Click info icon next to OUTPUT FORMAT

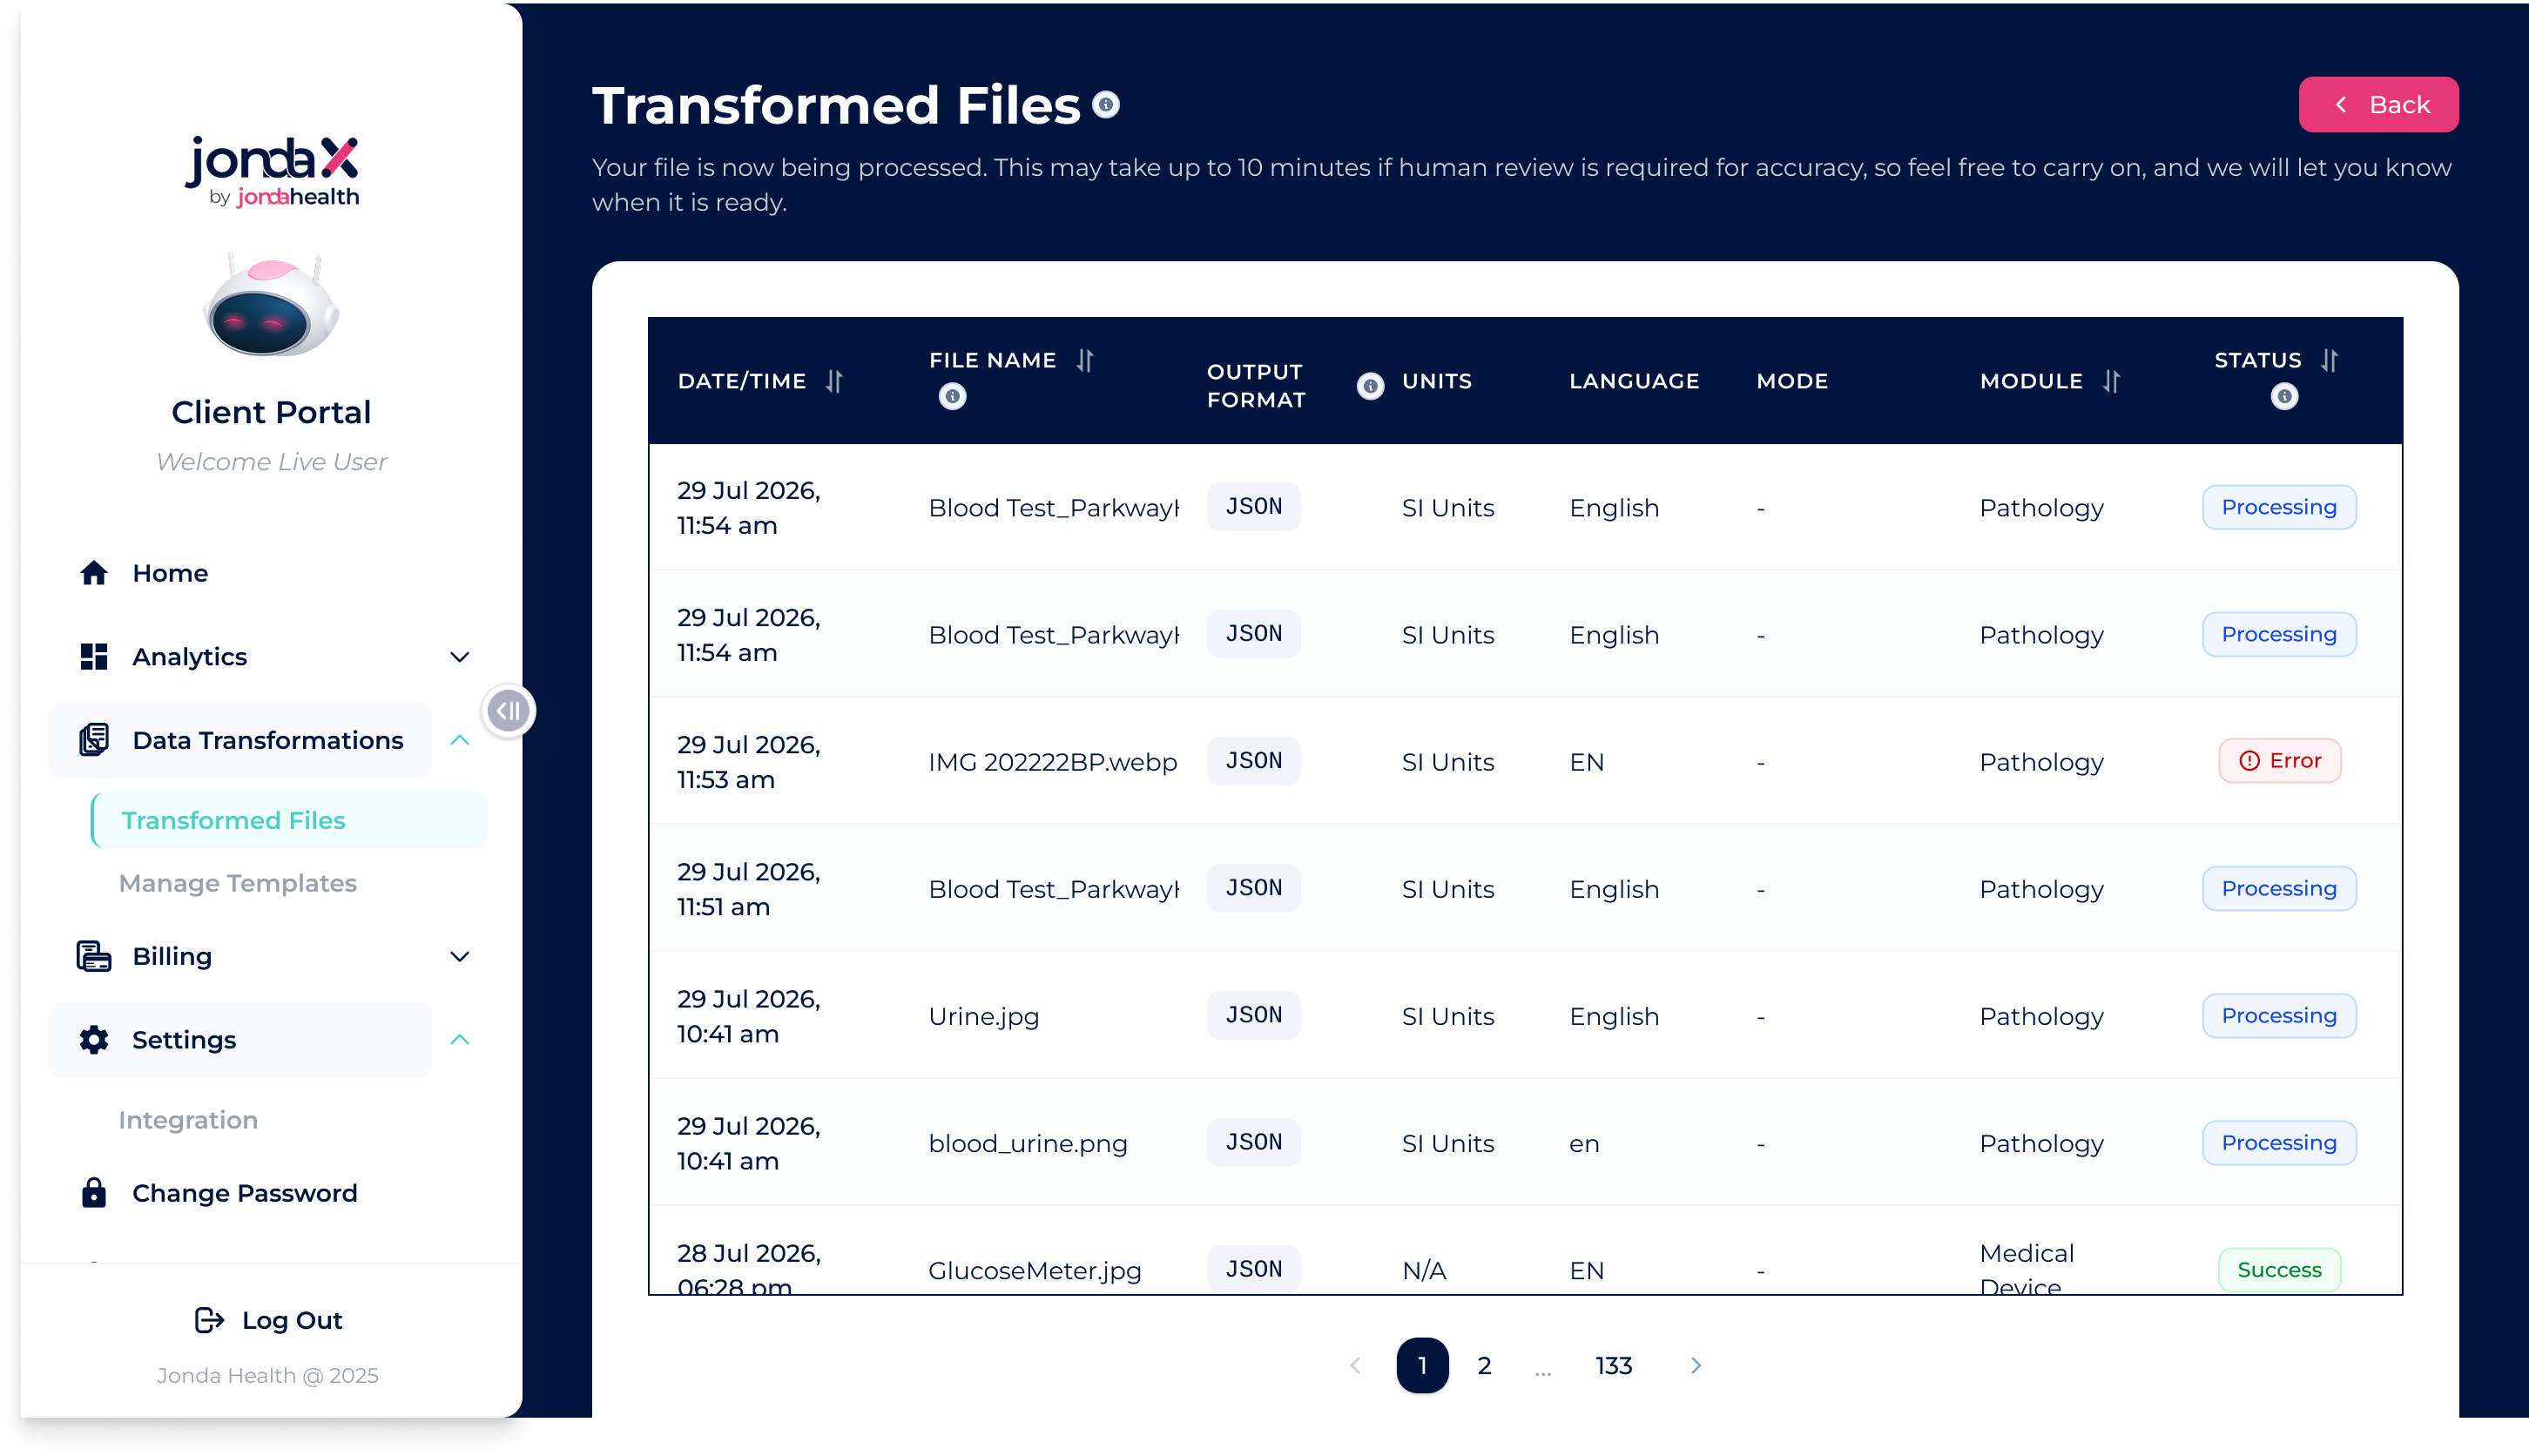(1370, 386)
